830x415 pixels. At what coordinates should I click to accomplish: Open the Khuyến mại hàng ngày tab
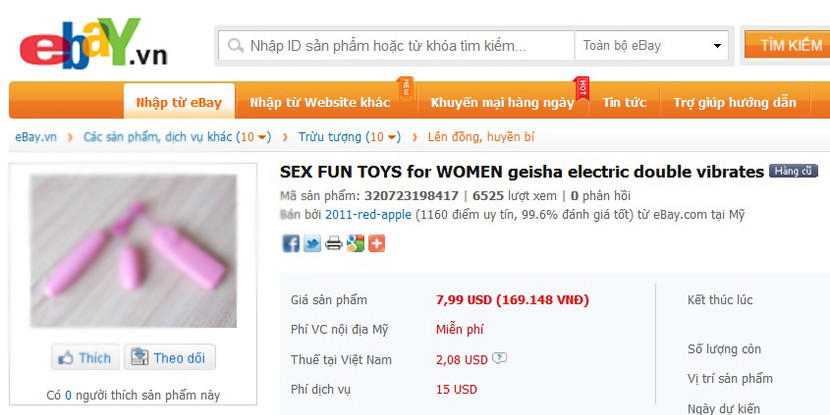pos(502,102)
